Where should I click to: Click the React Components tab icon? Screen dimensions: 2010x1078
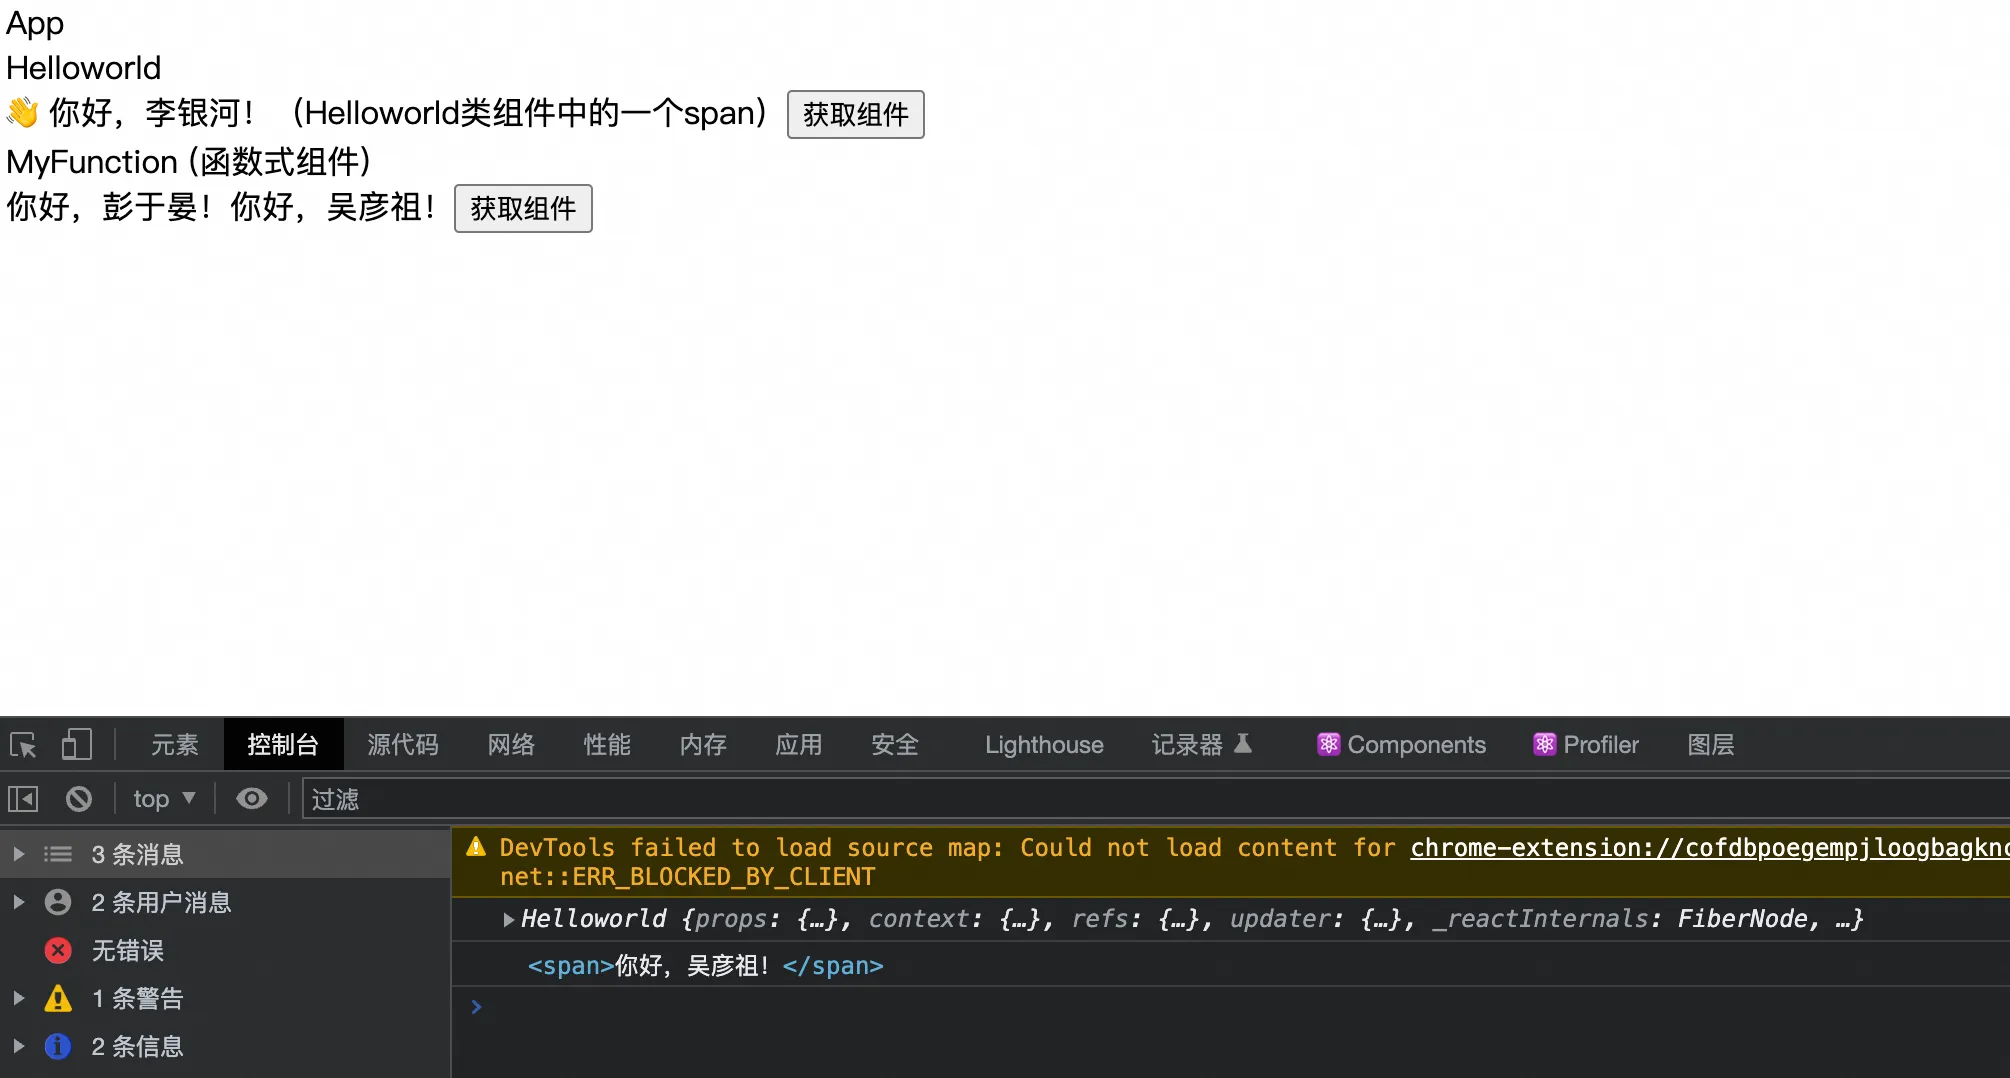point(1328,745)
